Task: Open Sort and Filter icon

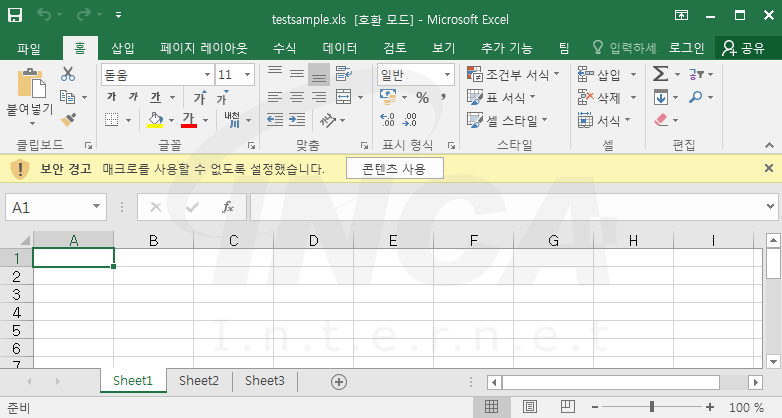Action: click(x=697, y=74)
